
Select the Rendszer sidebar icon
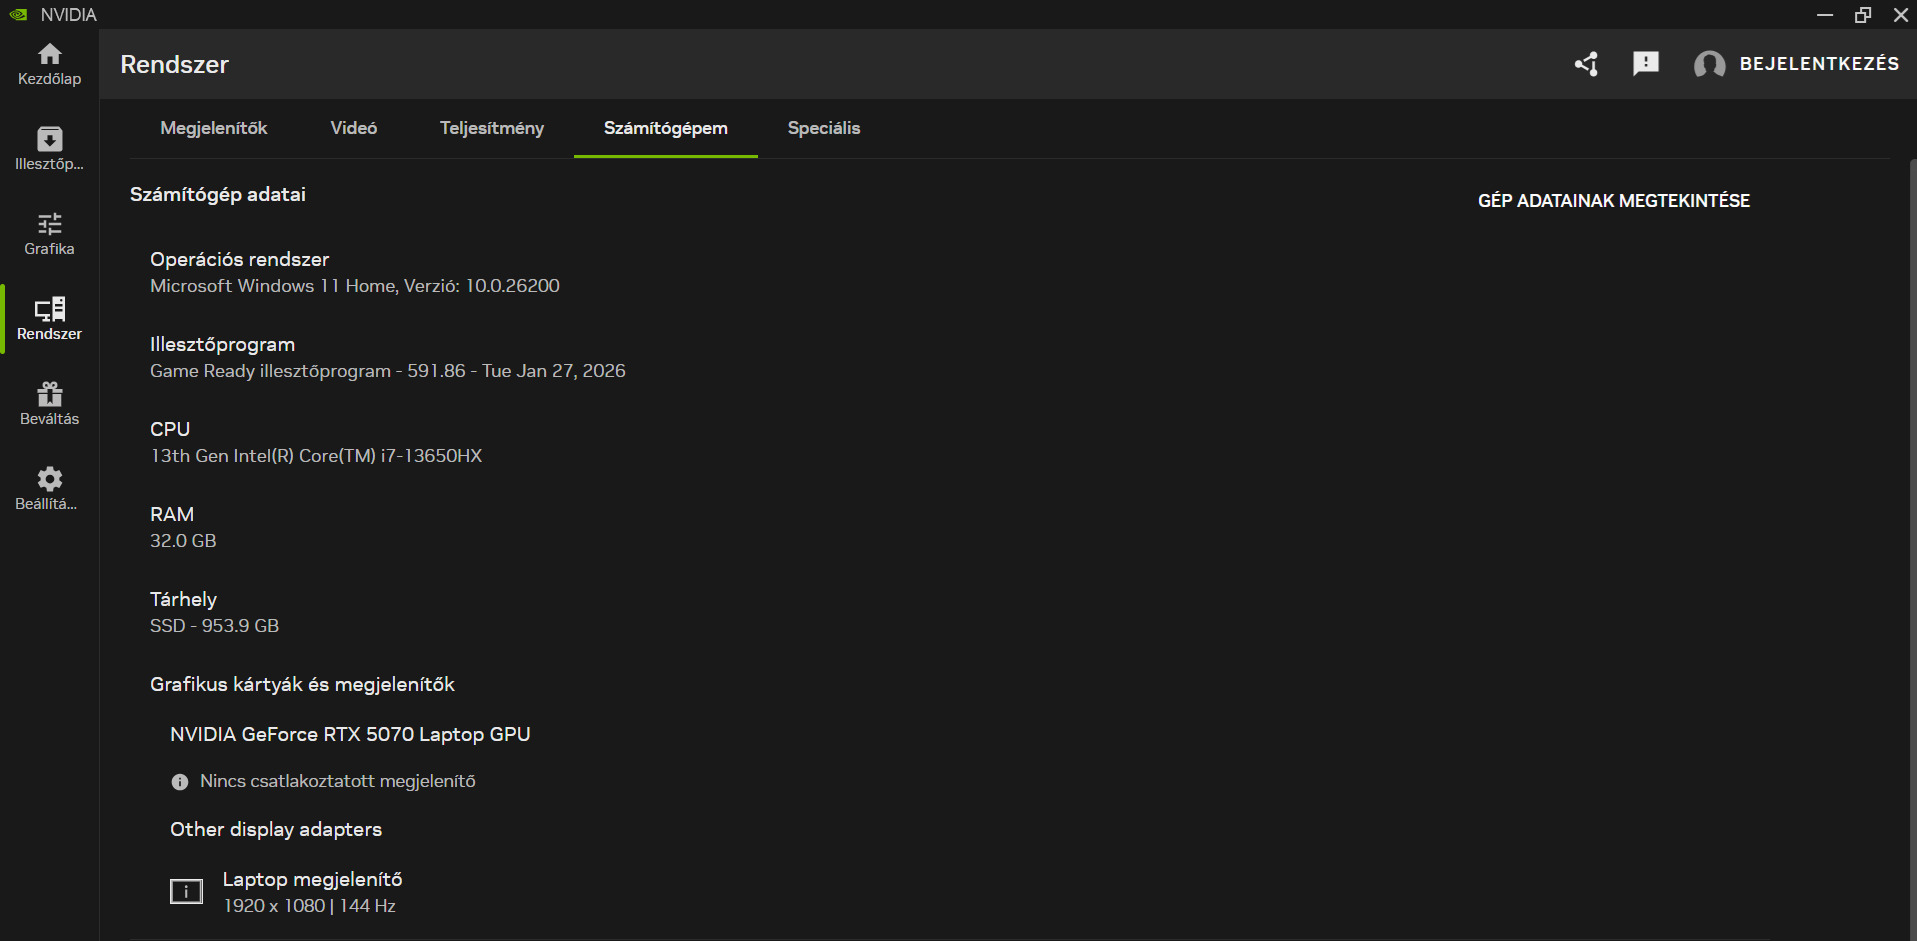49,309
